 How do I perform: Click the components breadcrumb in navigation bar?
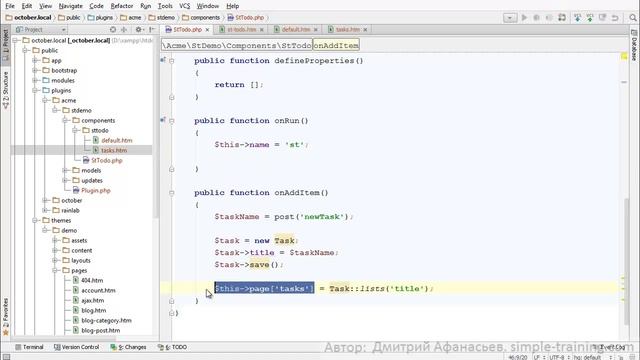click(201, 18)
